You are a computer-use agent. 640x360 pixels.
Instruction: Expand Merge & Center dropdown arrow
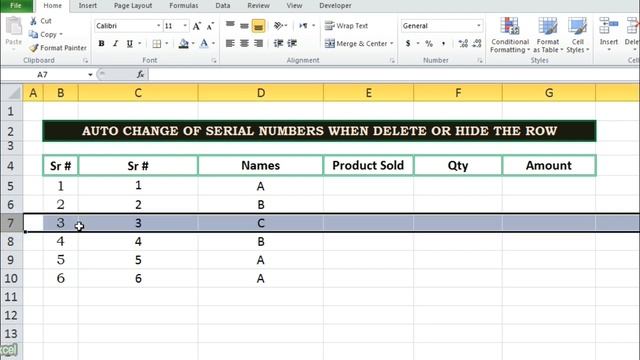392,43
